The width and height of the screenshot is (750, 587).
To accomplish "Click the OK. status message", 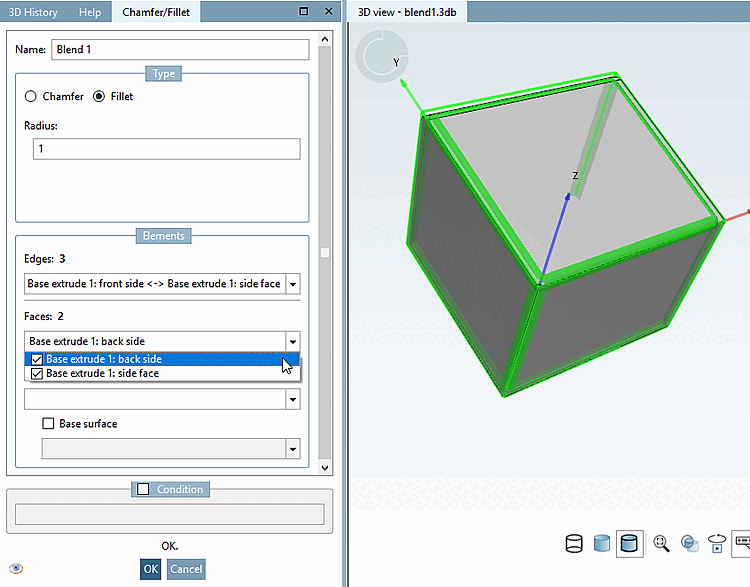I will coord(170,546).
